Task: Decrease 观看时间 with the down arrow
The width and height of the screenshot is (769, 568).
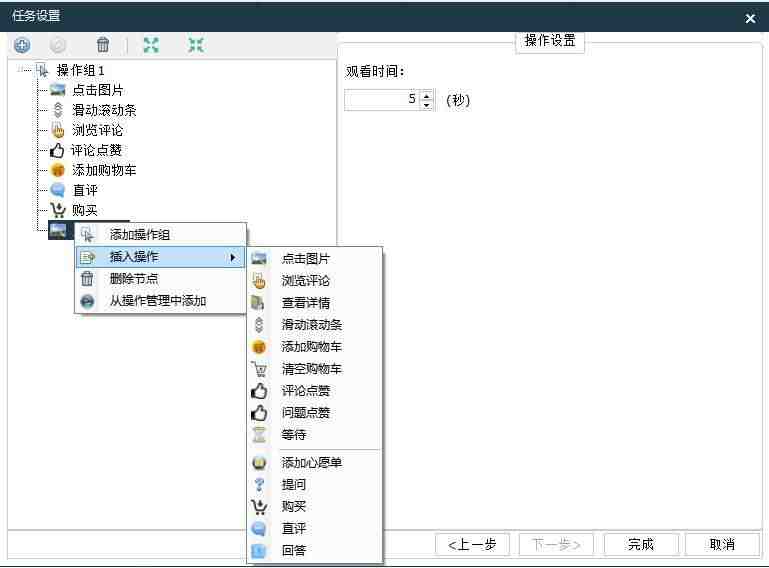Action: pyautogui.click(x=427, y=104)
